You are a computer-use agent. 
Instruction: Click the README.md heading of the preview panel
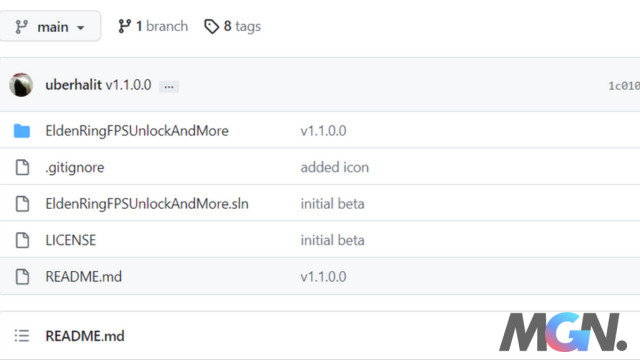(x=85, y=336)
